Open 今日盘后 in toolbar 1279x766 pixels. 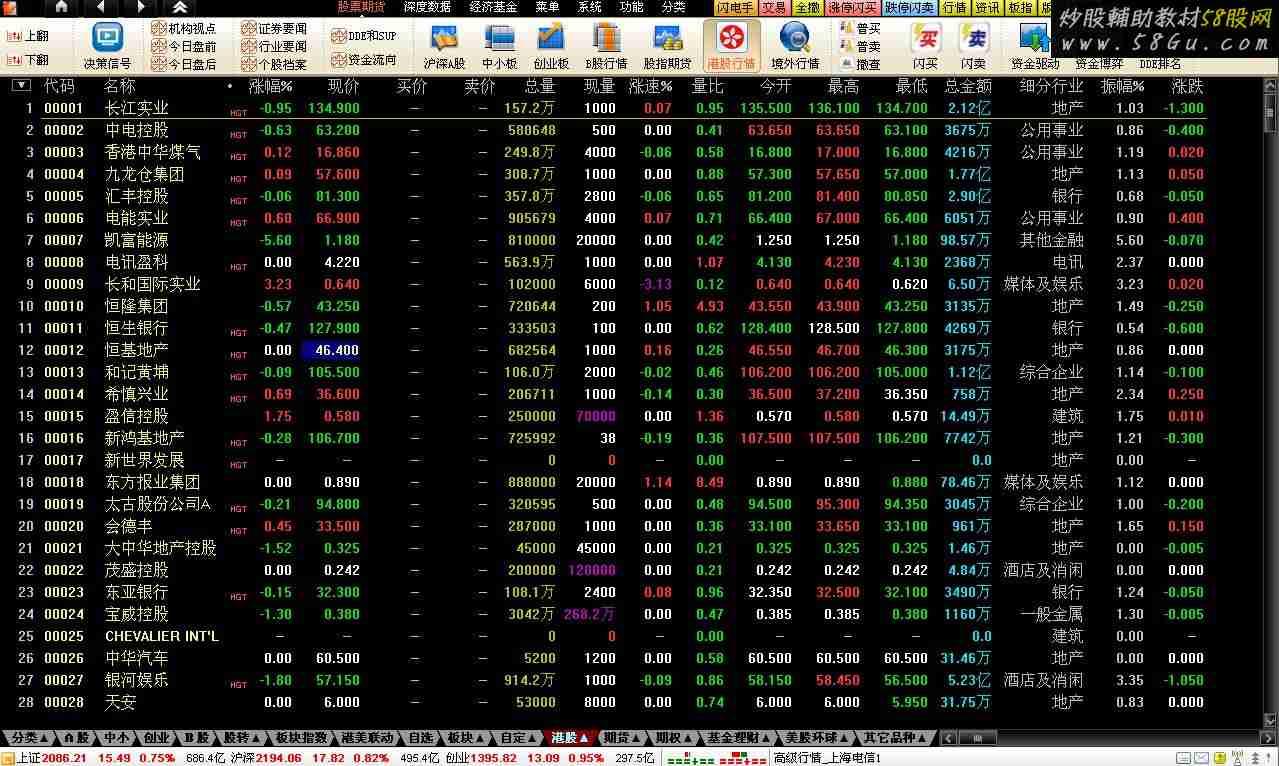[184, 64]
